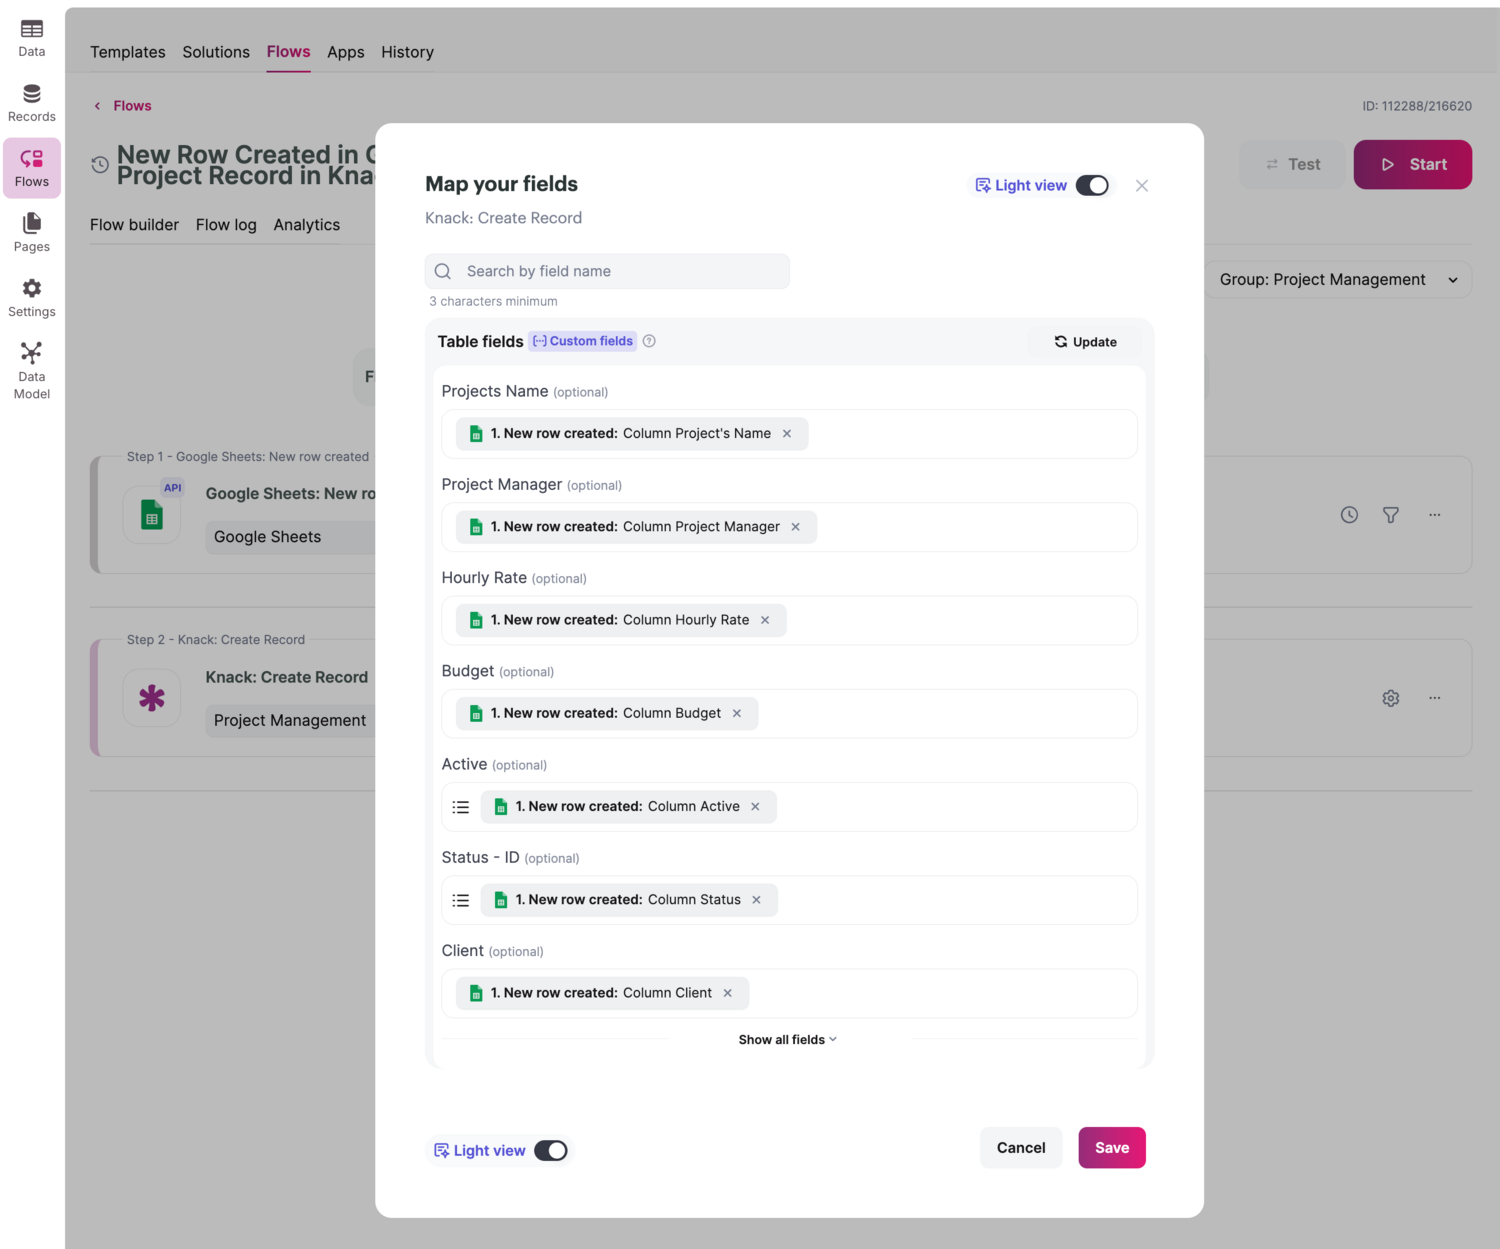This screenshot has width=1500, height=1249.
Task: Open the filter icon on Google Sheets step
Action: (x=1390, y=515)
